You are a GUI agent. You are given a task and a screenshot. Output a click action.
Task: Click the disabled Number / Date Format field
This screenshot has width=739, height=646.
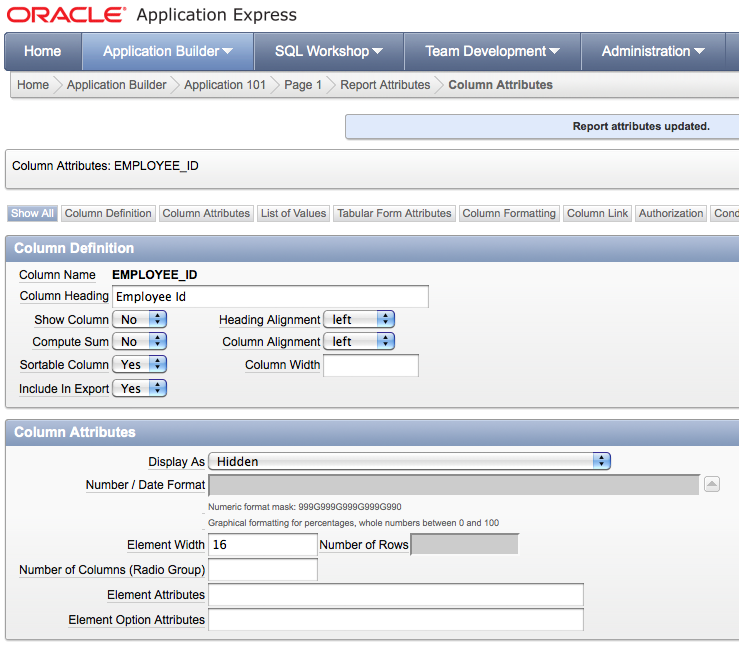(x=454, y=485)
